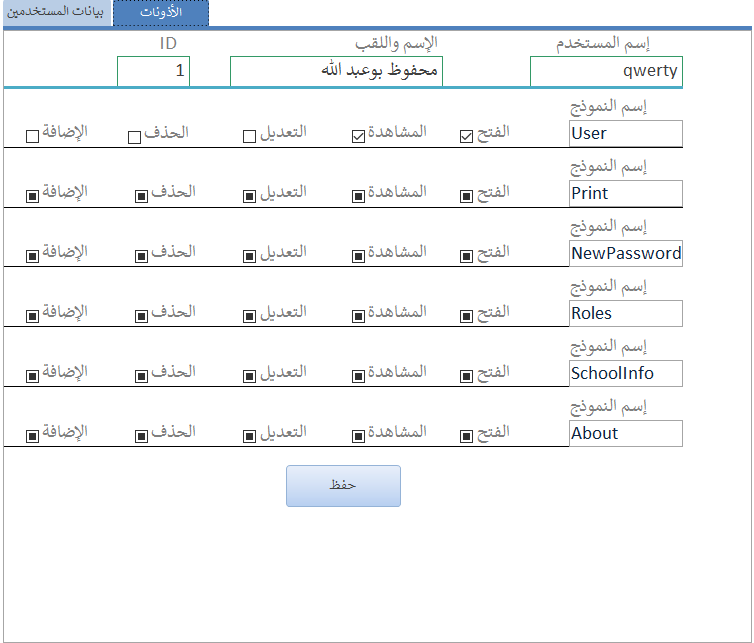
Task: Check التعديل for the User form
Action: pyautogui.click(x=250, y=137)
